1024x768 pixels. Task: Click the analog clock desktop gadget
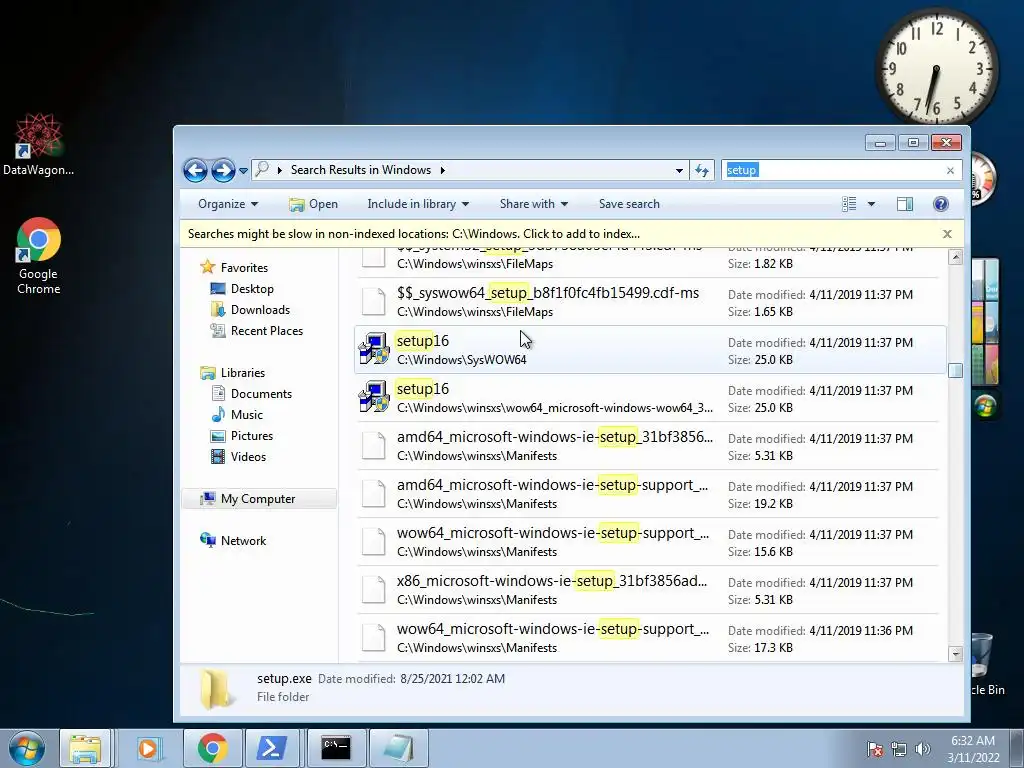(936, 67)
